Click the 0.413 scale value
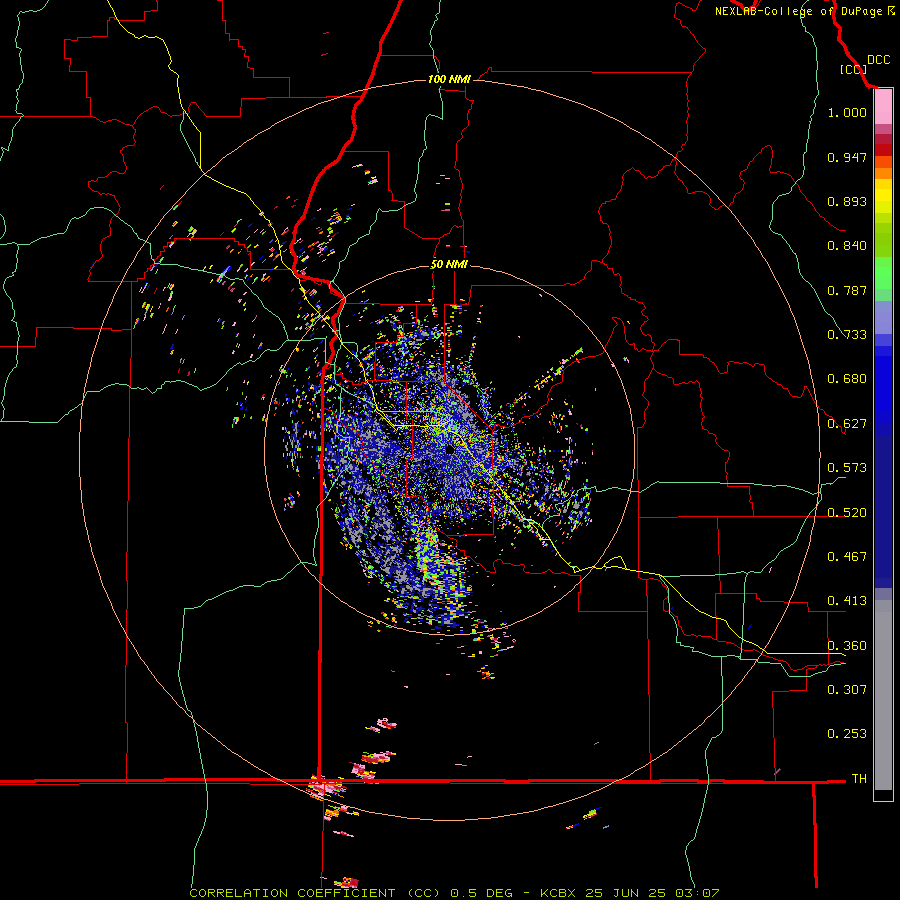The image size is (900, 900). [847, 601]
